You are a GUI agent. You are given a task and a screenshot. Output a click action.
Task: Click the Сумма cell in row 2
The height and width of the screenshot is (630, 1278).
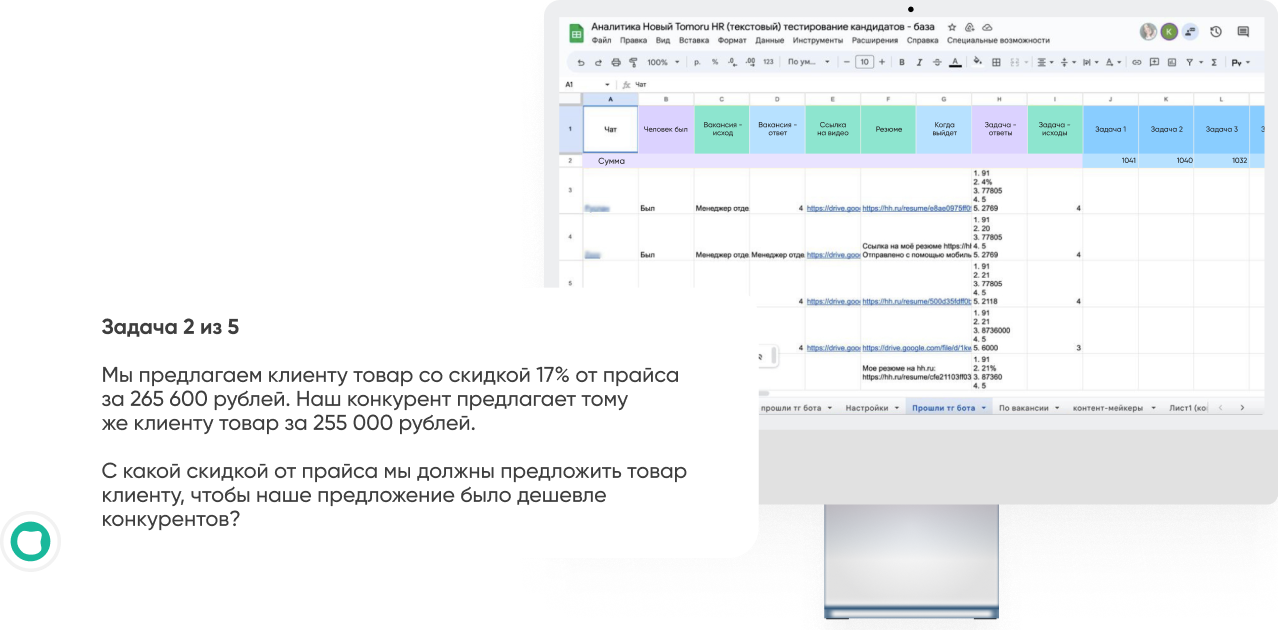[x=611, y=160]
